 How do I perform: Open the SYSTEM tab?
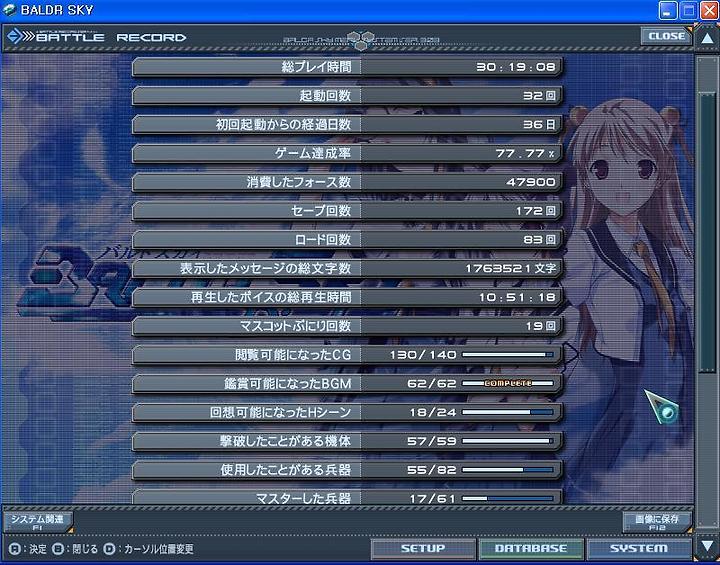639,548
